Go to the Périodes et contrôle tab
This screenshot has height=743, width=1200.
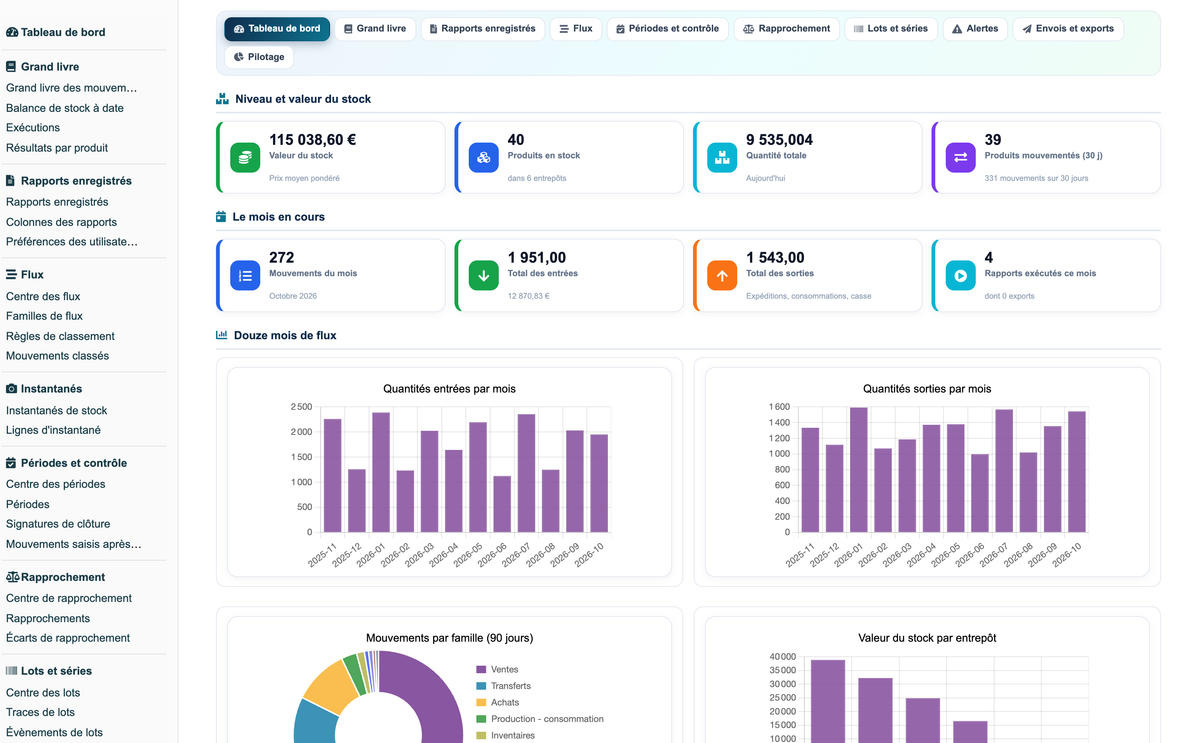667,29
